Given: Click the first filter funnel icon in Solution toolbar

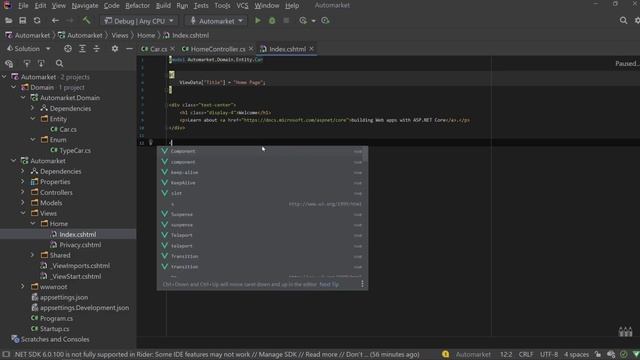Looking at the screenshot, I should pos(27,63).
